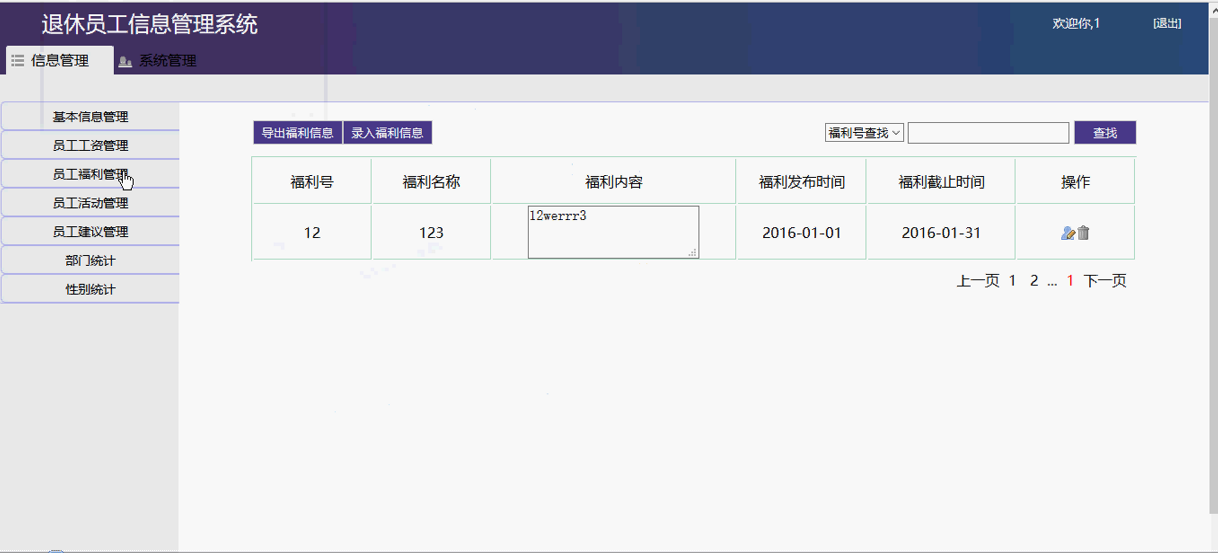Open 性别统计 in the sidebar
The image size is (1218, 553).
pyautogui.click(x=90, y=290)
